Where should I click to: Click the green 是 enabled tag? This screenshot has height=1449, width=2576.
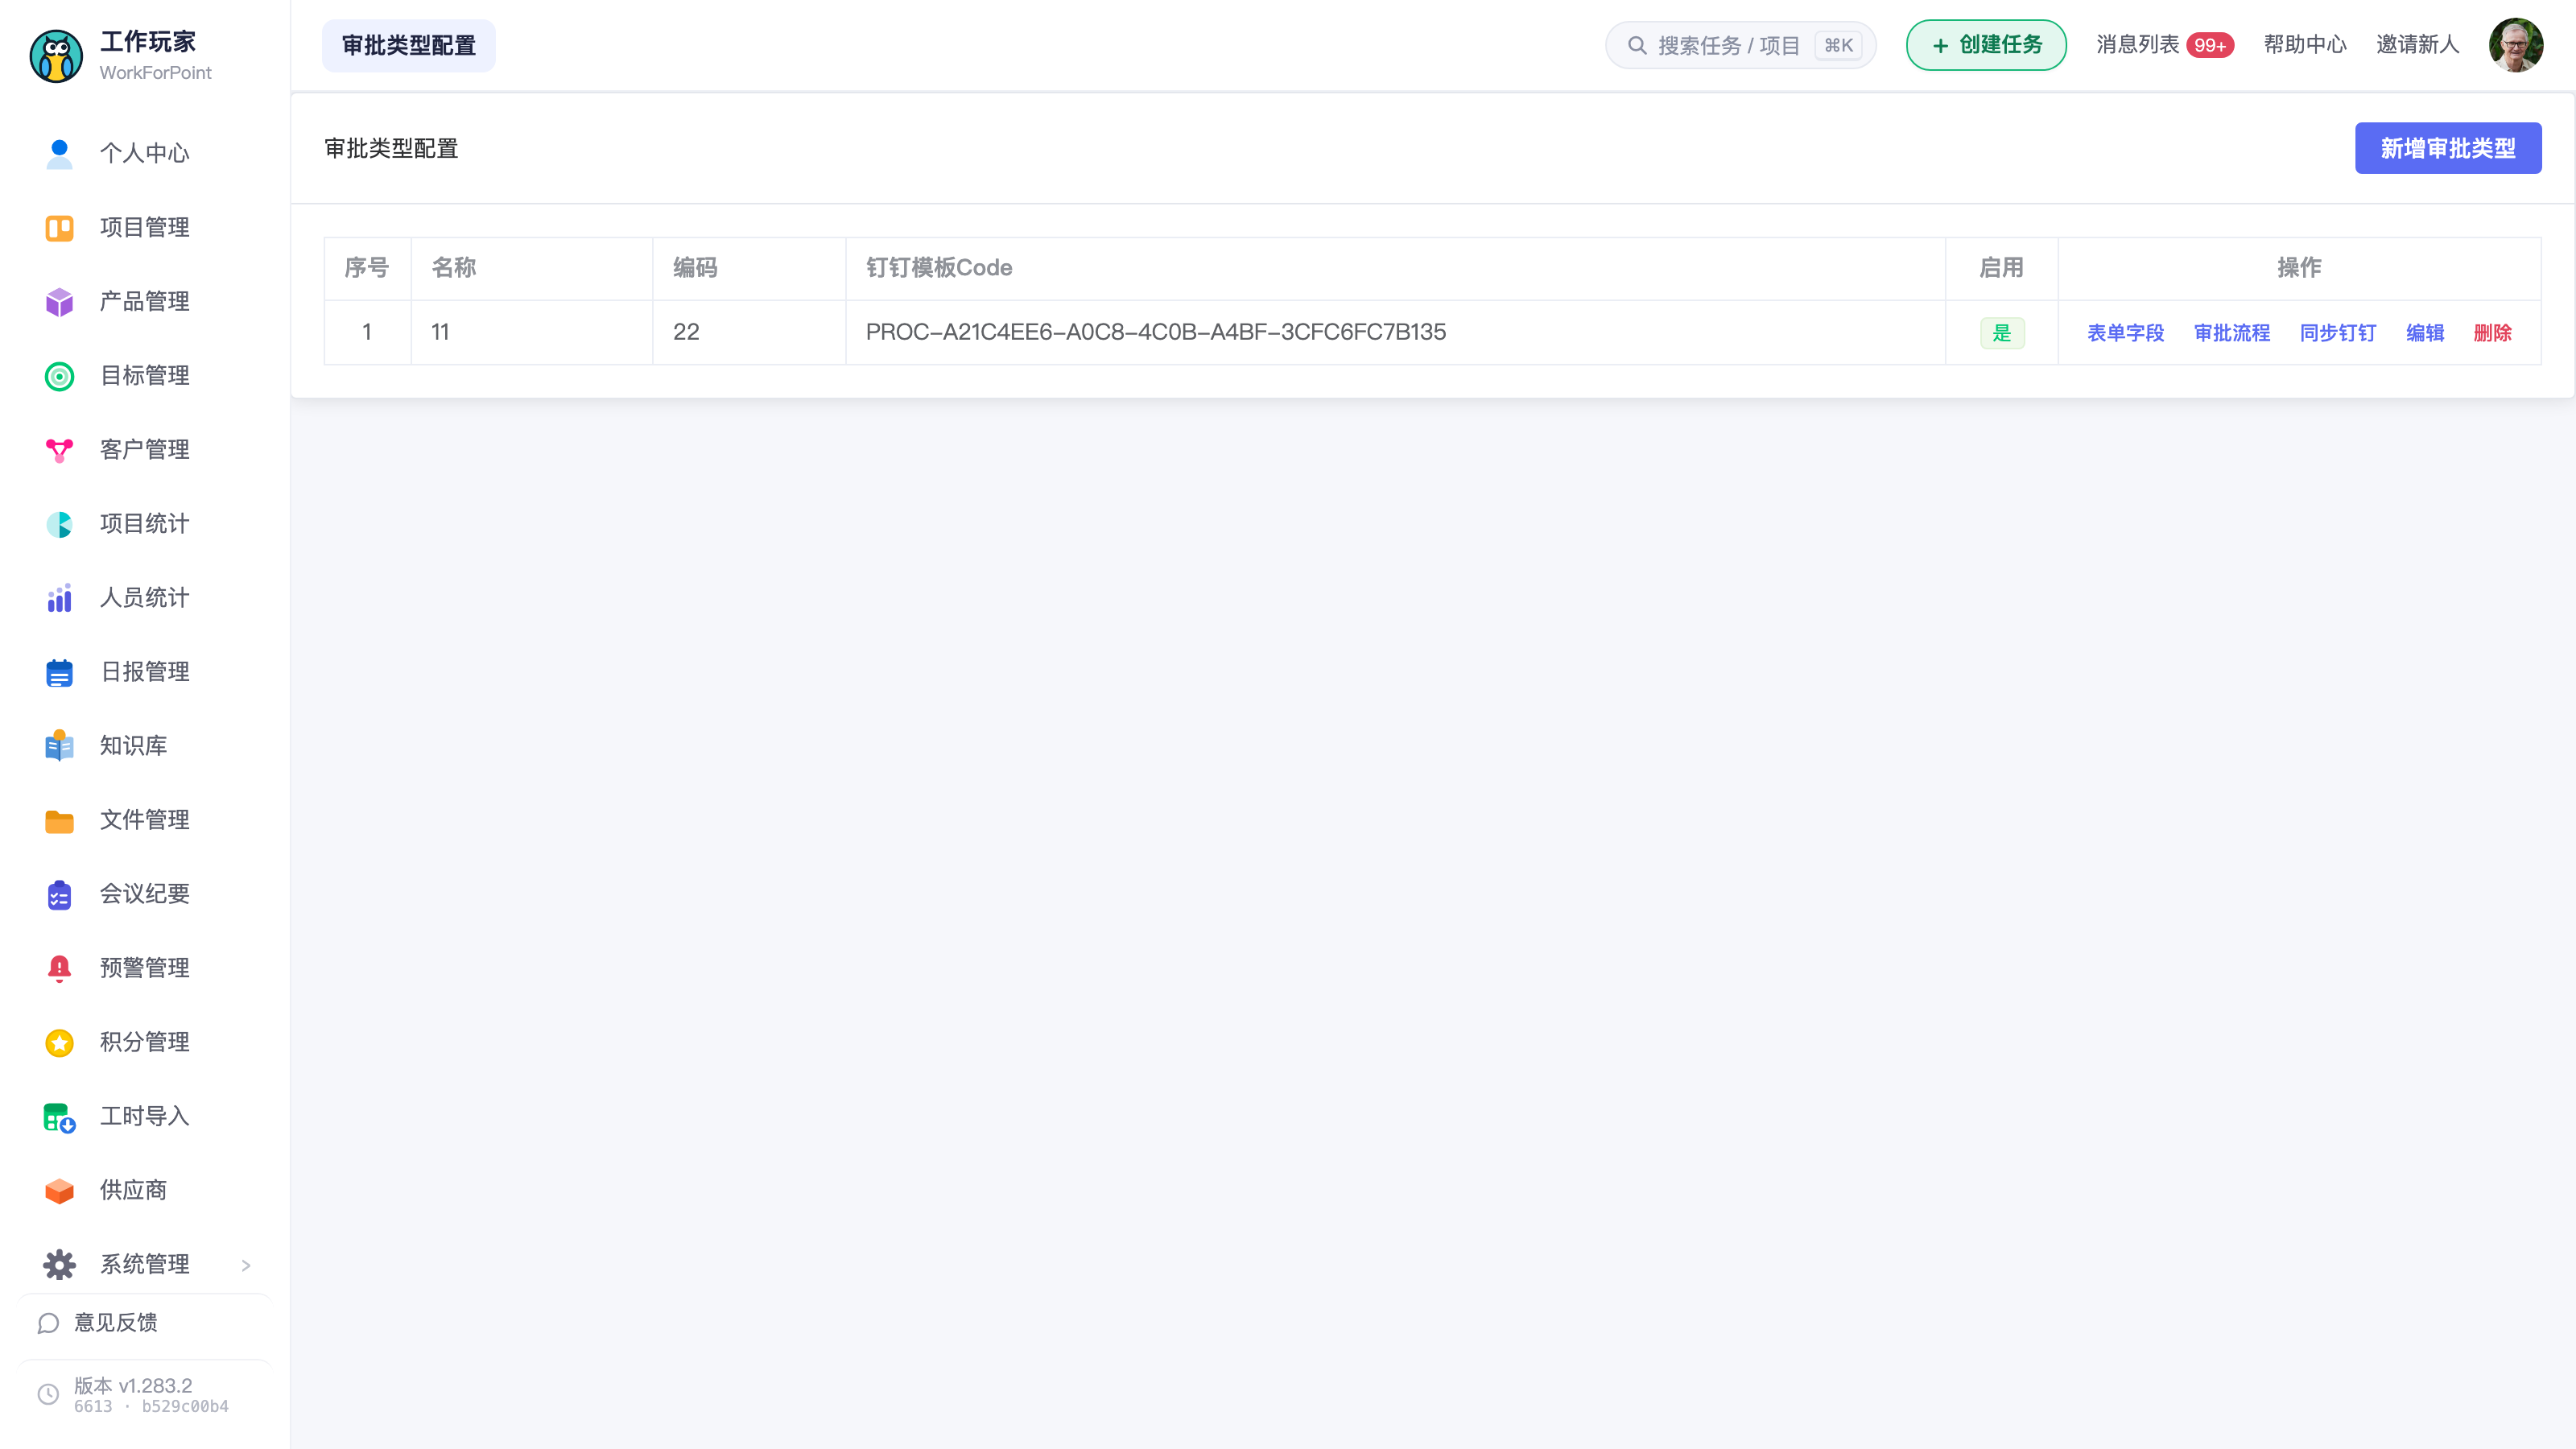(x=2002, y=333)
